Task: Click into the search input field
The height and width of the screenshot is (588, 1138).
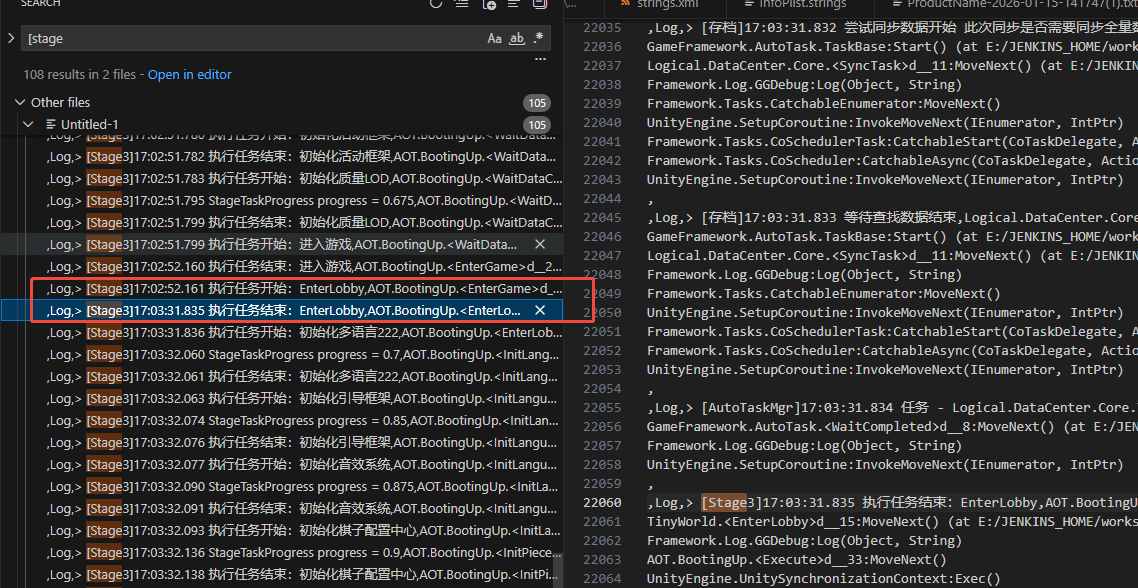Action: (250, 39)
